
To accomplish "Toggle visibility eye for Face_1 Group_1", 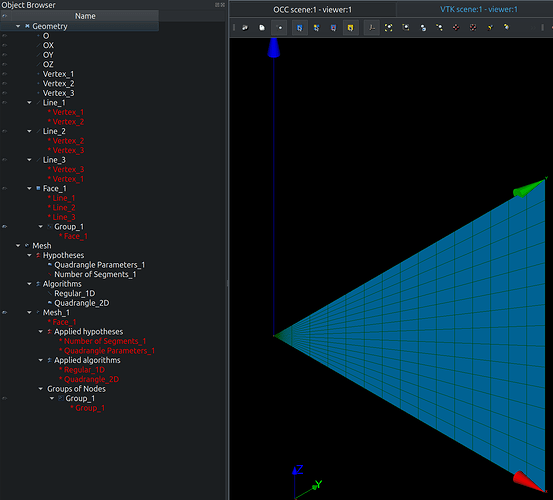I will click(5, 227).
